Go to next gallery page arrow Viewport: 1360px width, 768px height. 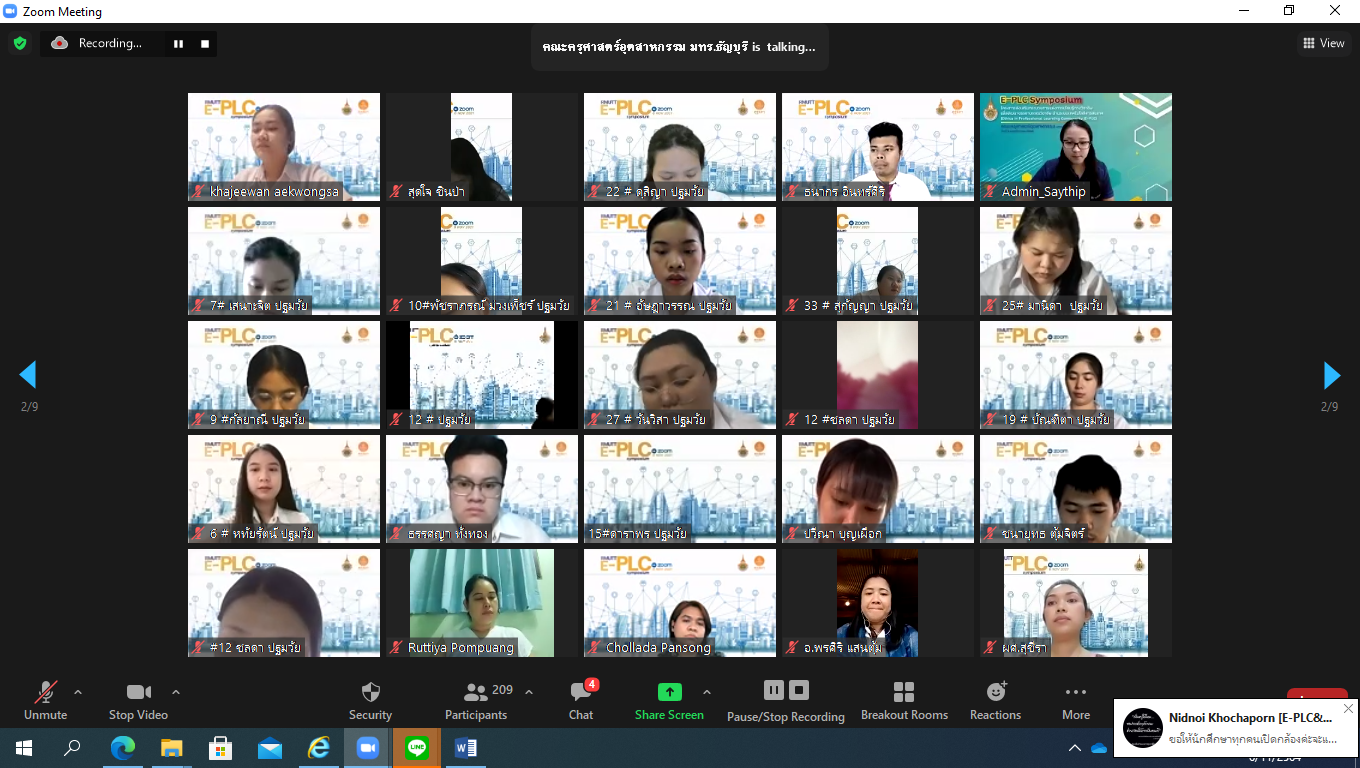[x=1331, y=375]
